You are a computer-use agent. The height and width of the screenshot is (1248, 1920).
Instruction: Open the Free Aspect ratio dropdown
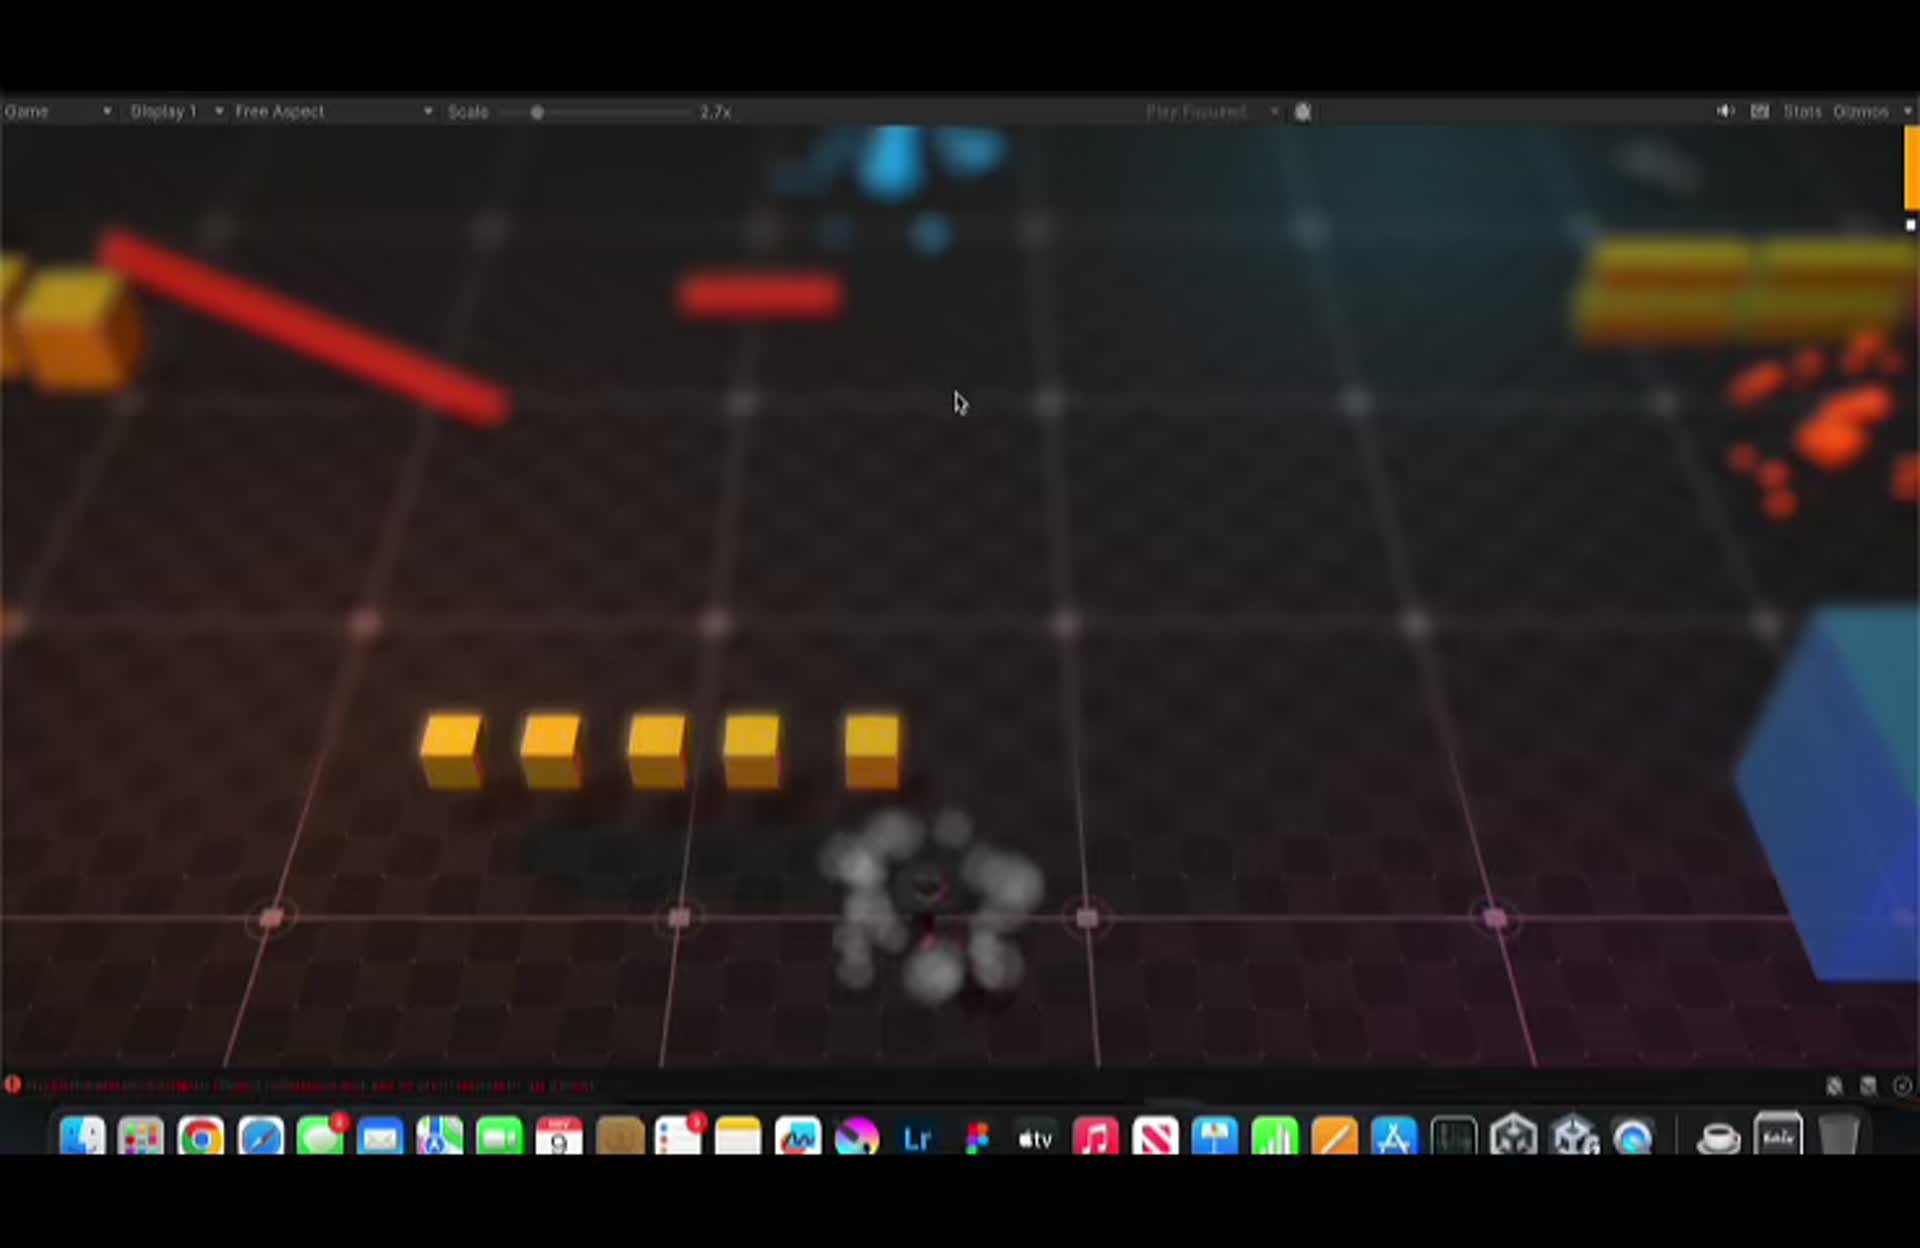pyautogui.click(x=281, y=111)
